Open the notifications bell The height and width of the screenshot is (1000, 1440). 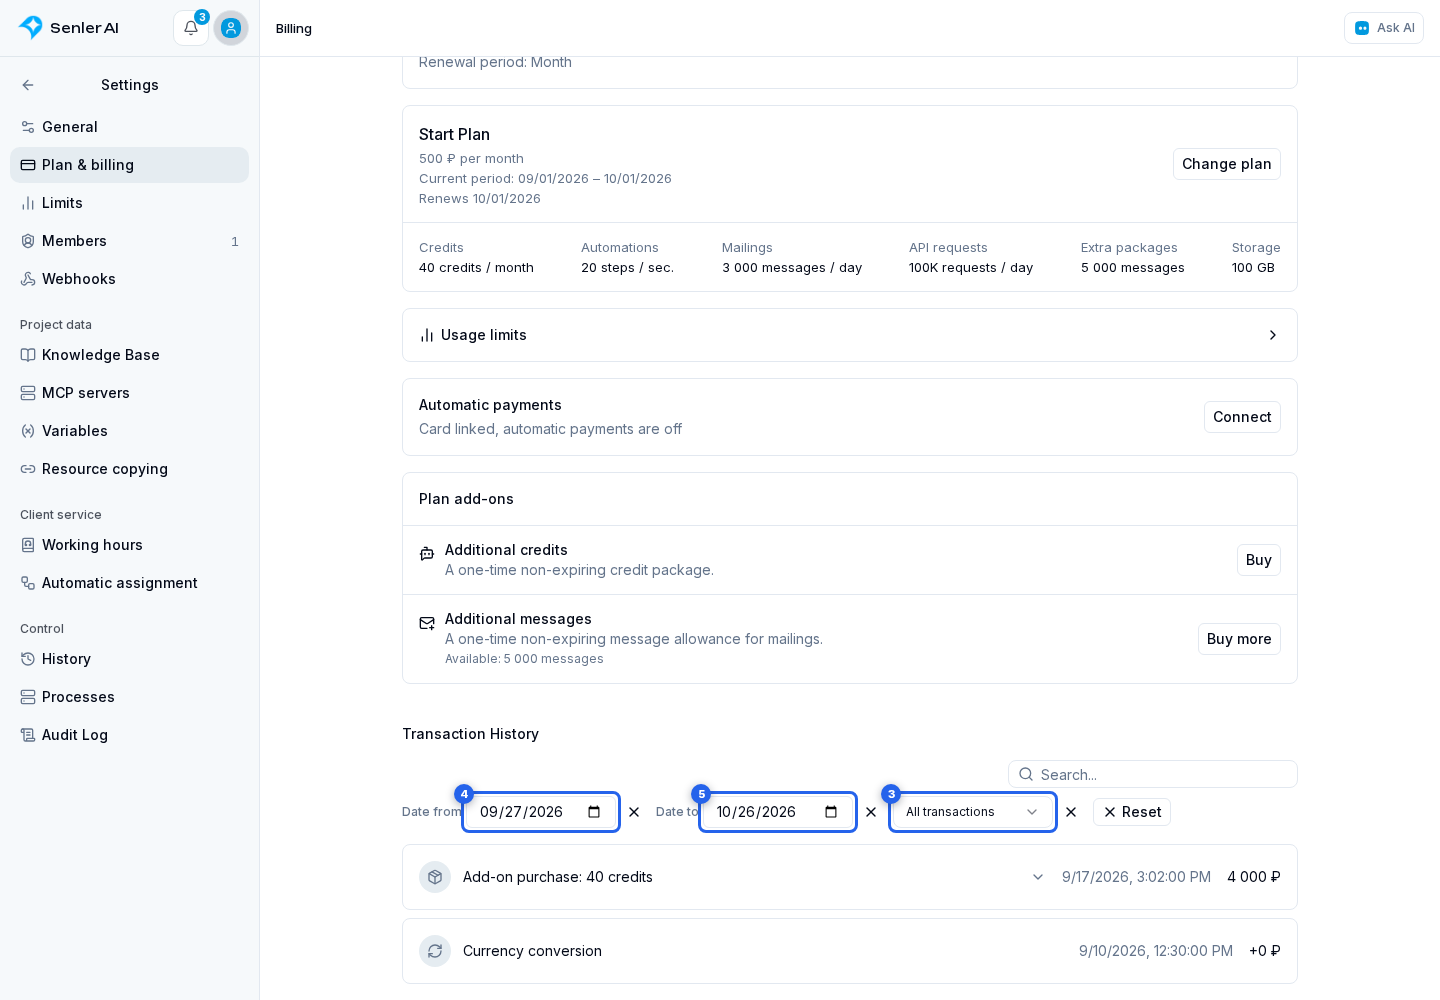pyautogui.click(x=190, y=28)
